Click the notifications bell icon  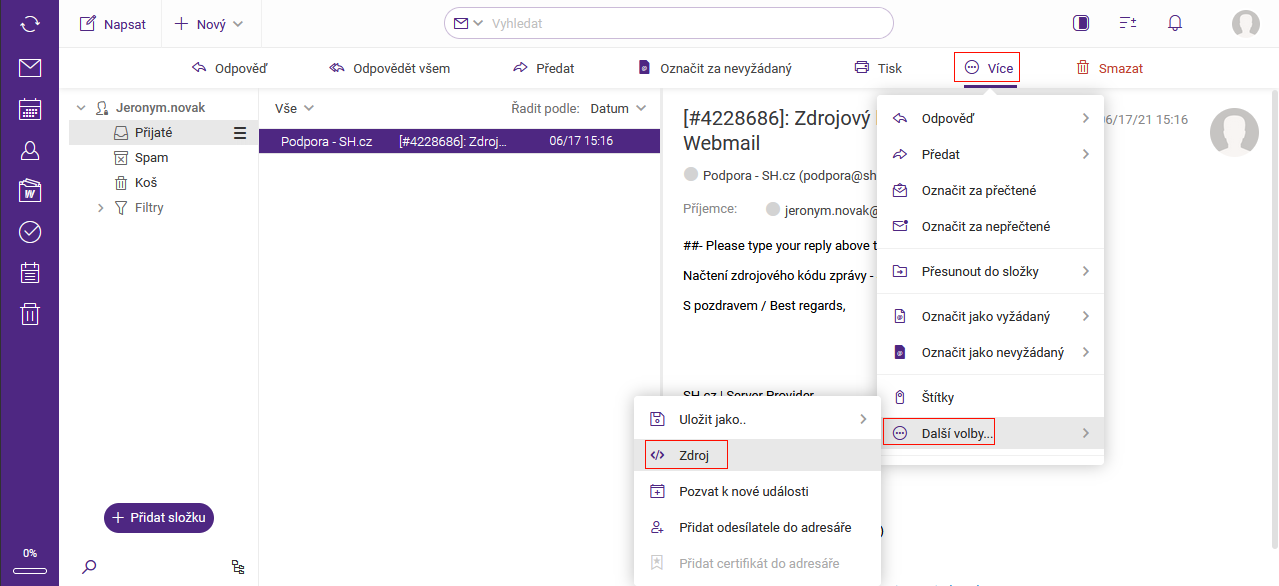(x=1175, y=23)
